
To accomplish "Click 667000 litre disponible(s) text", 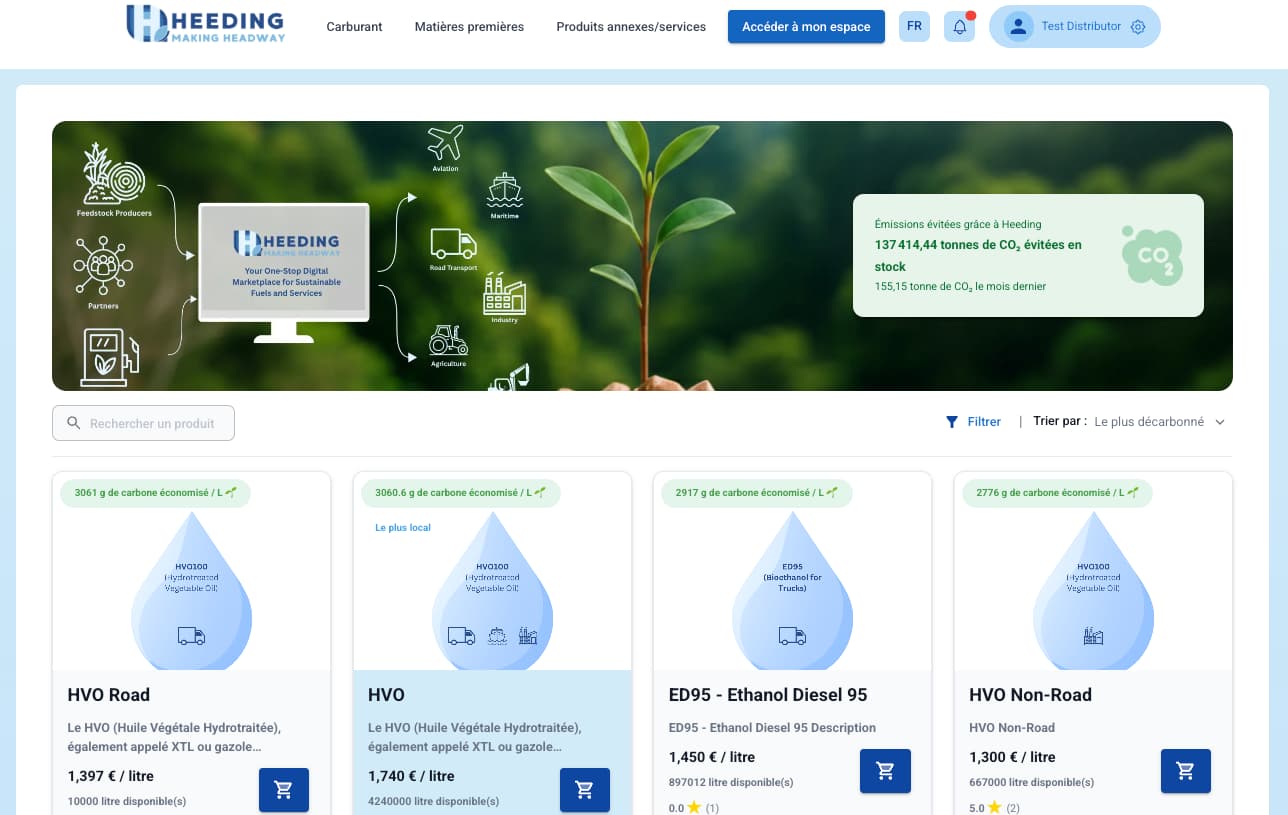I will [x=1032, y=783].
